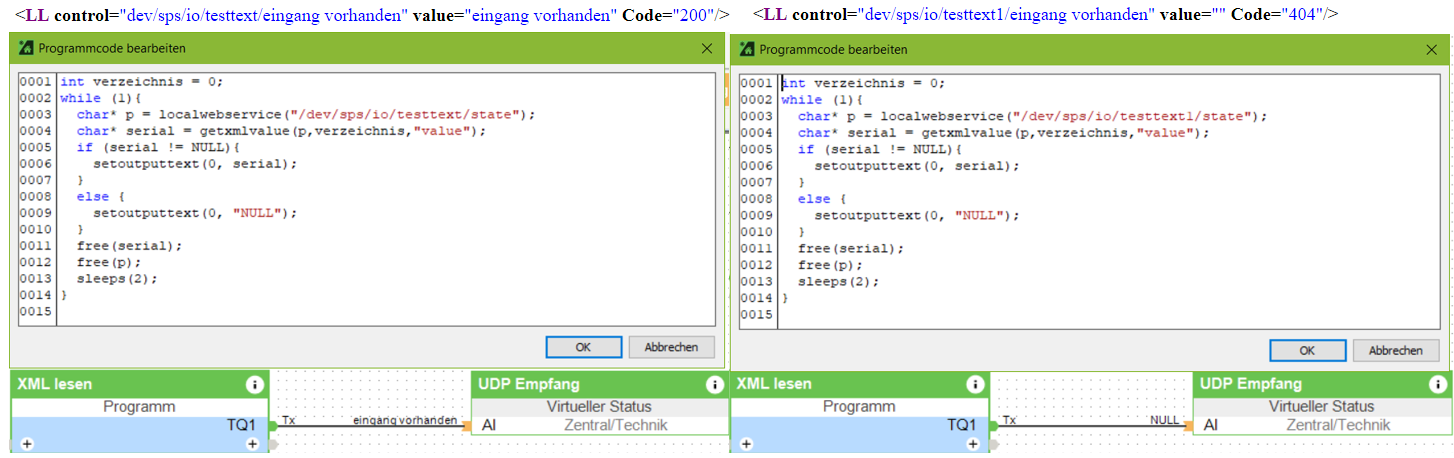This screenshot has width=1454, height=458.
Task: Cancel the right dialog via Abbrechen
Action: 1395,351
